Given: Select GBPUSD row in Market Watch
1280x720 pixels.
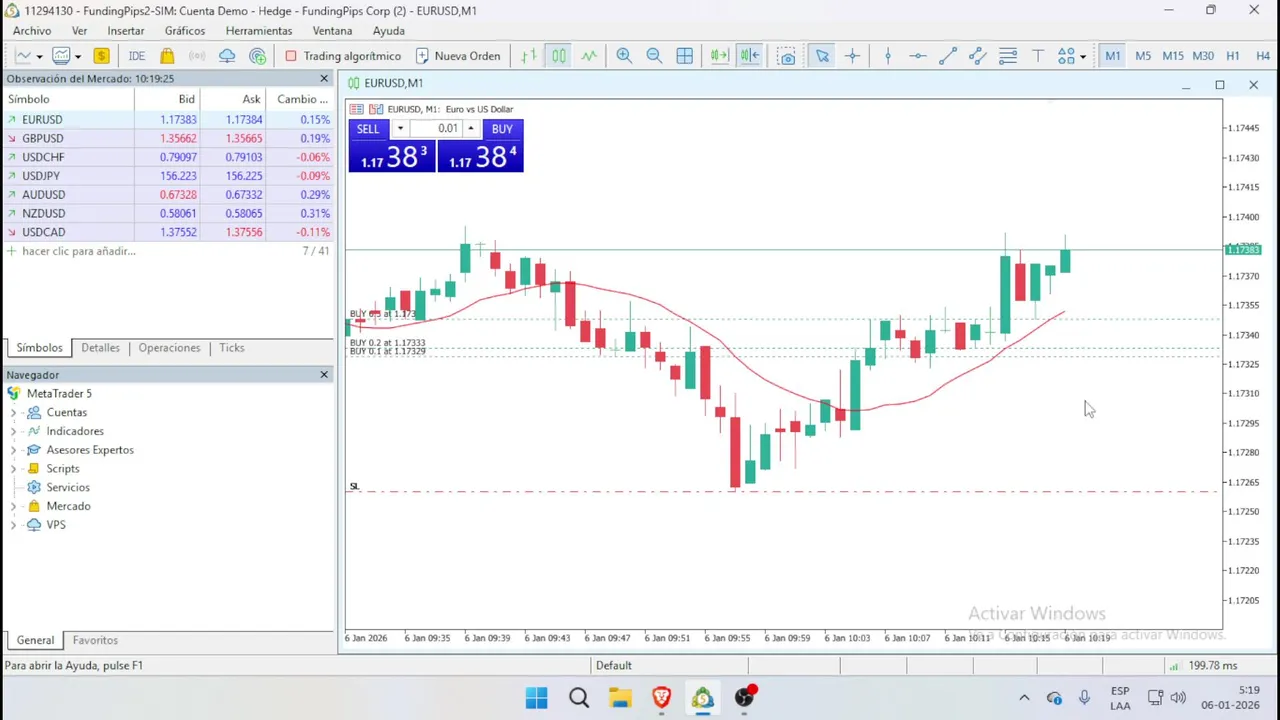Looking at the screenshot, I should point(168,138).
